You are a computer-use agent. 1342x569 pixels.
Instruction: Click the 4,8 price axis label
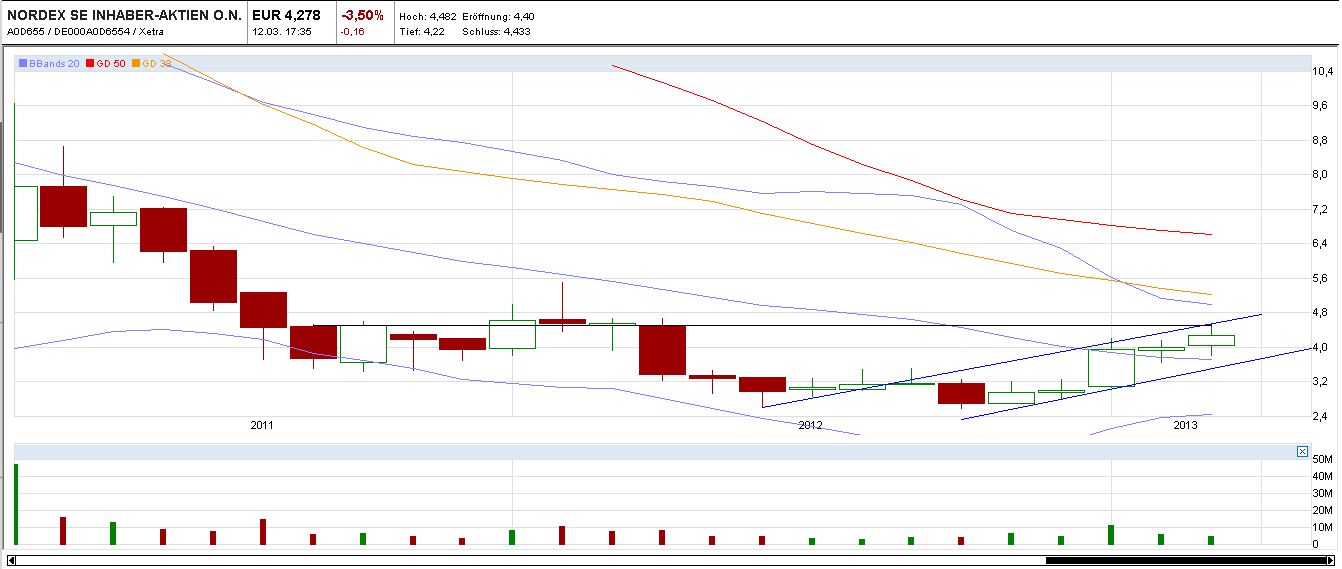tap(1321, 312)
